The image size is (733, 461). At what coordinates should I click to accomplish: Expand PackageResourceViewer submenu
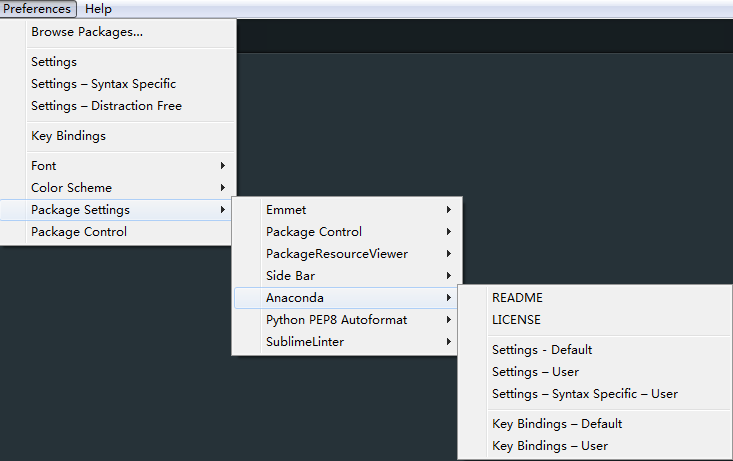345,253
